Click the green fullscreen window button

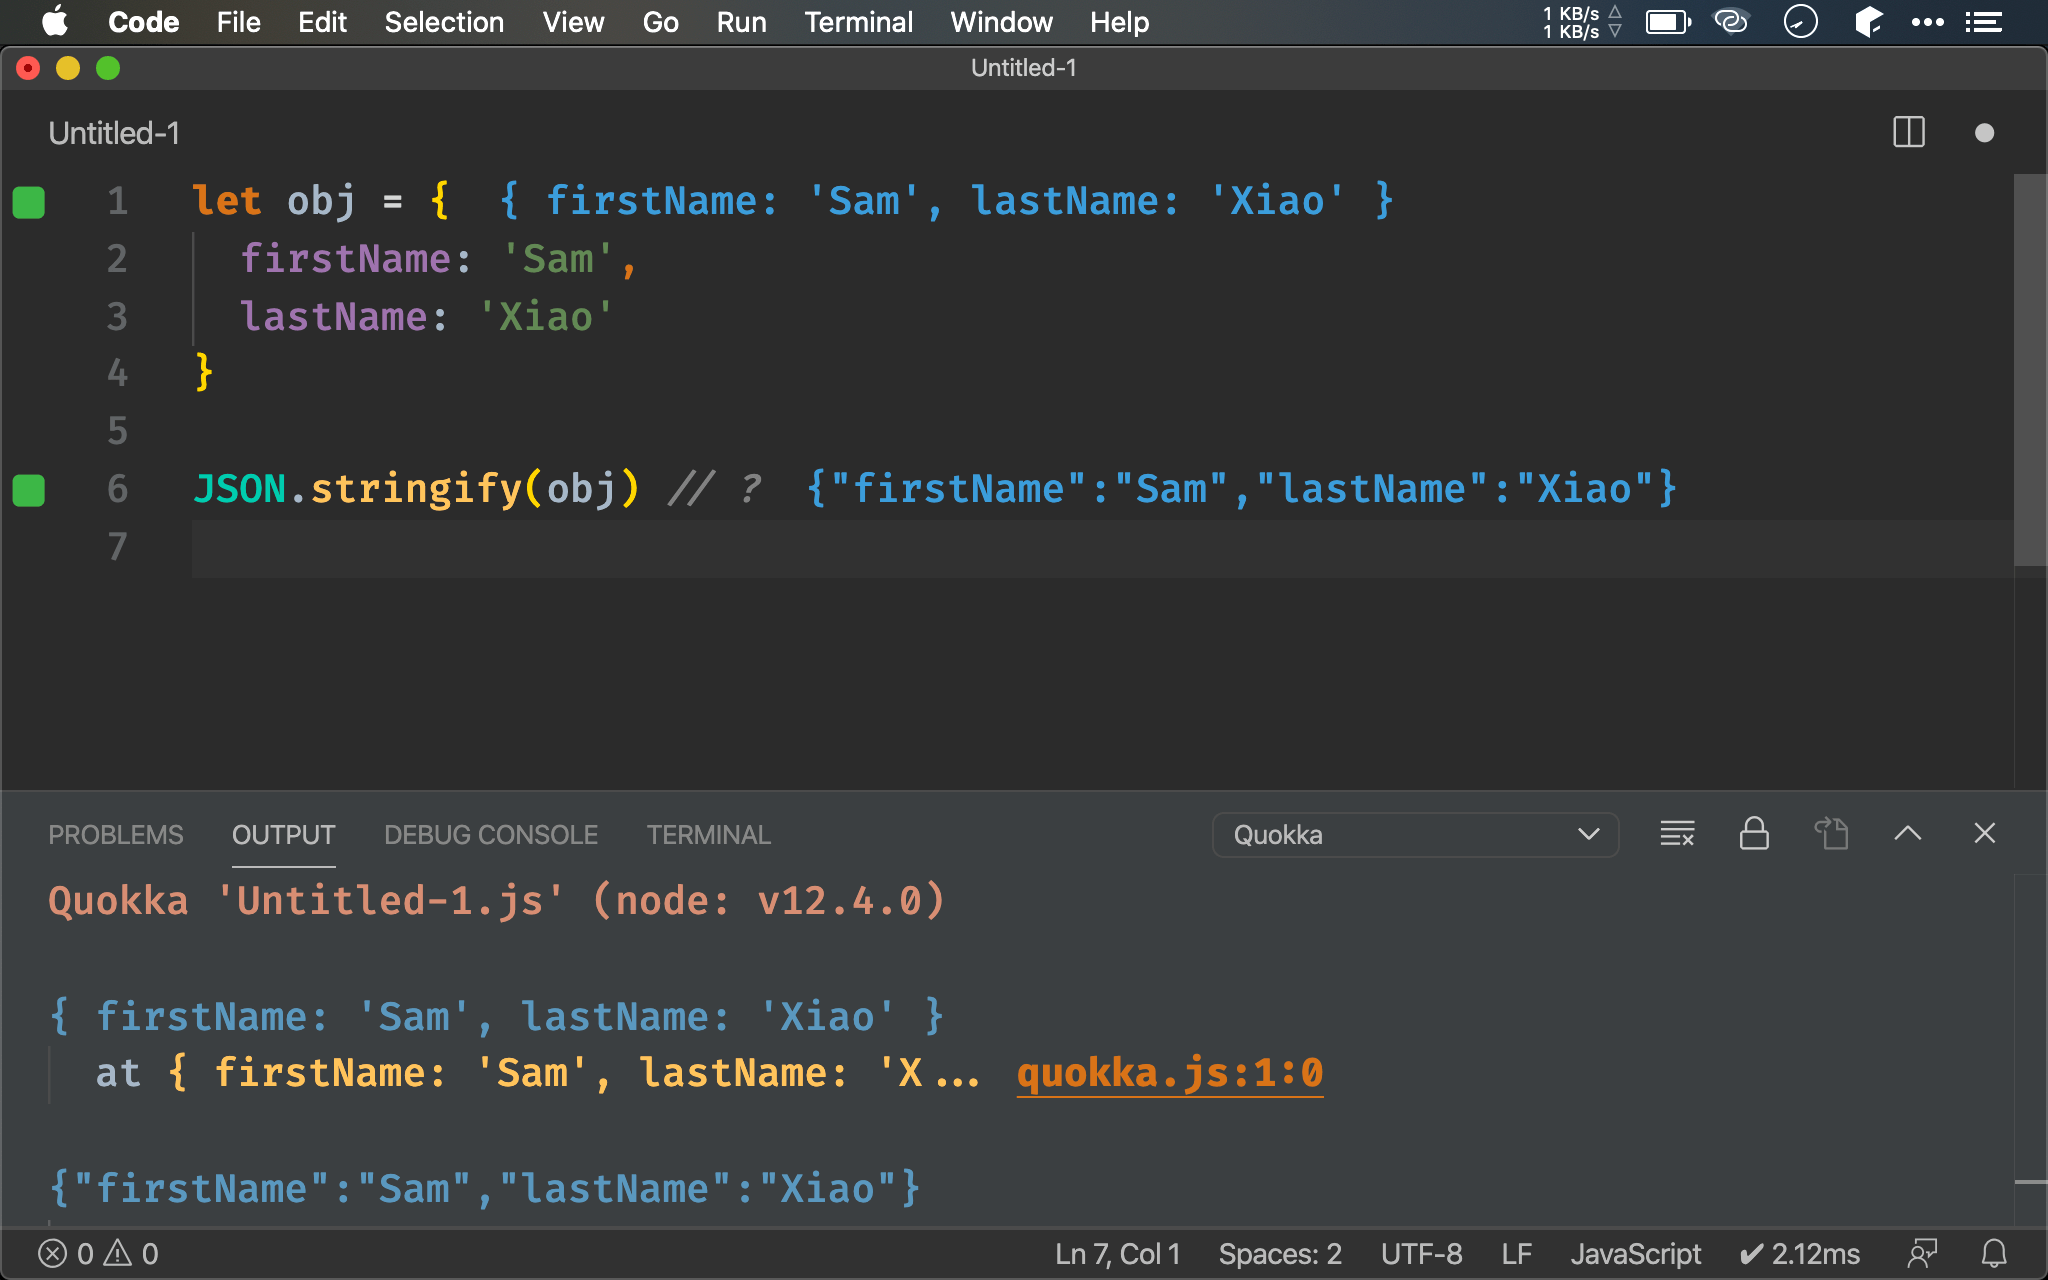[x=108, y=68]
